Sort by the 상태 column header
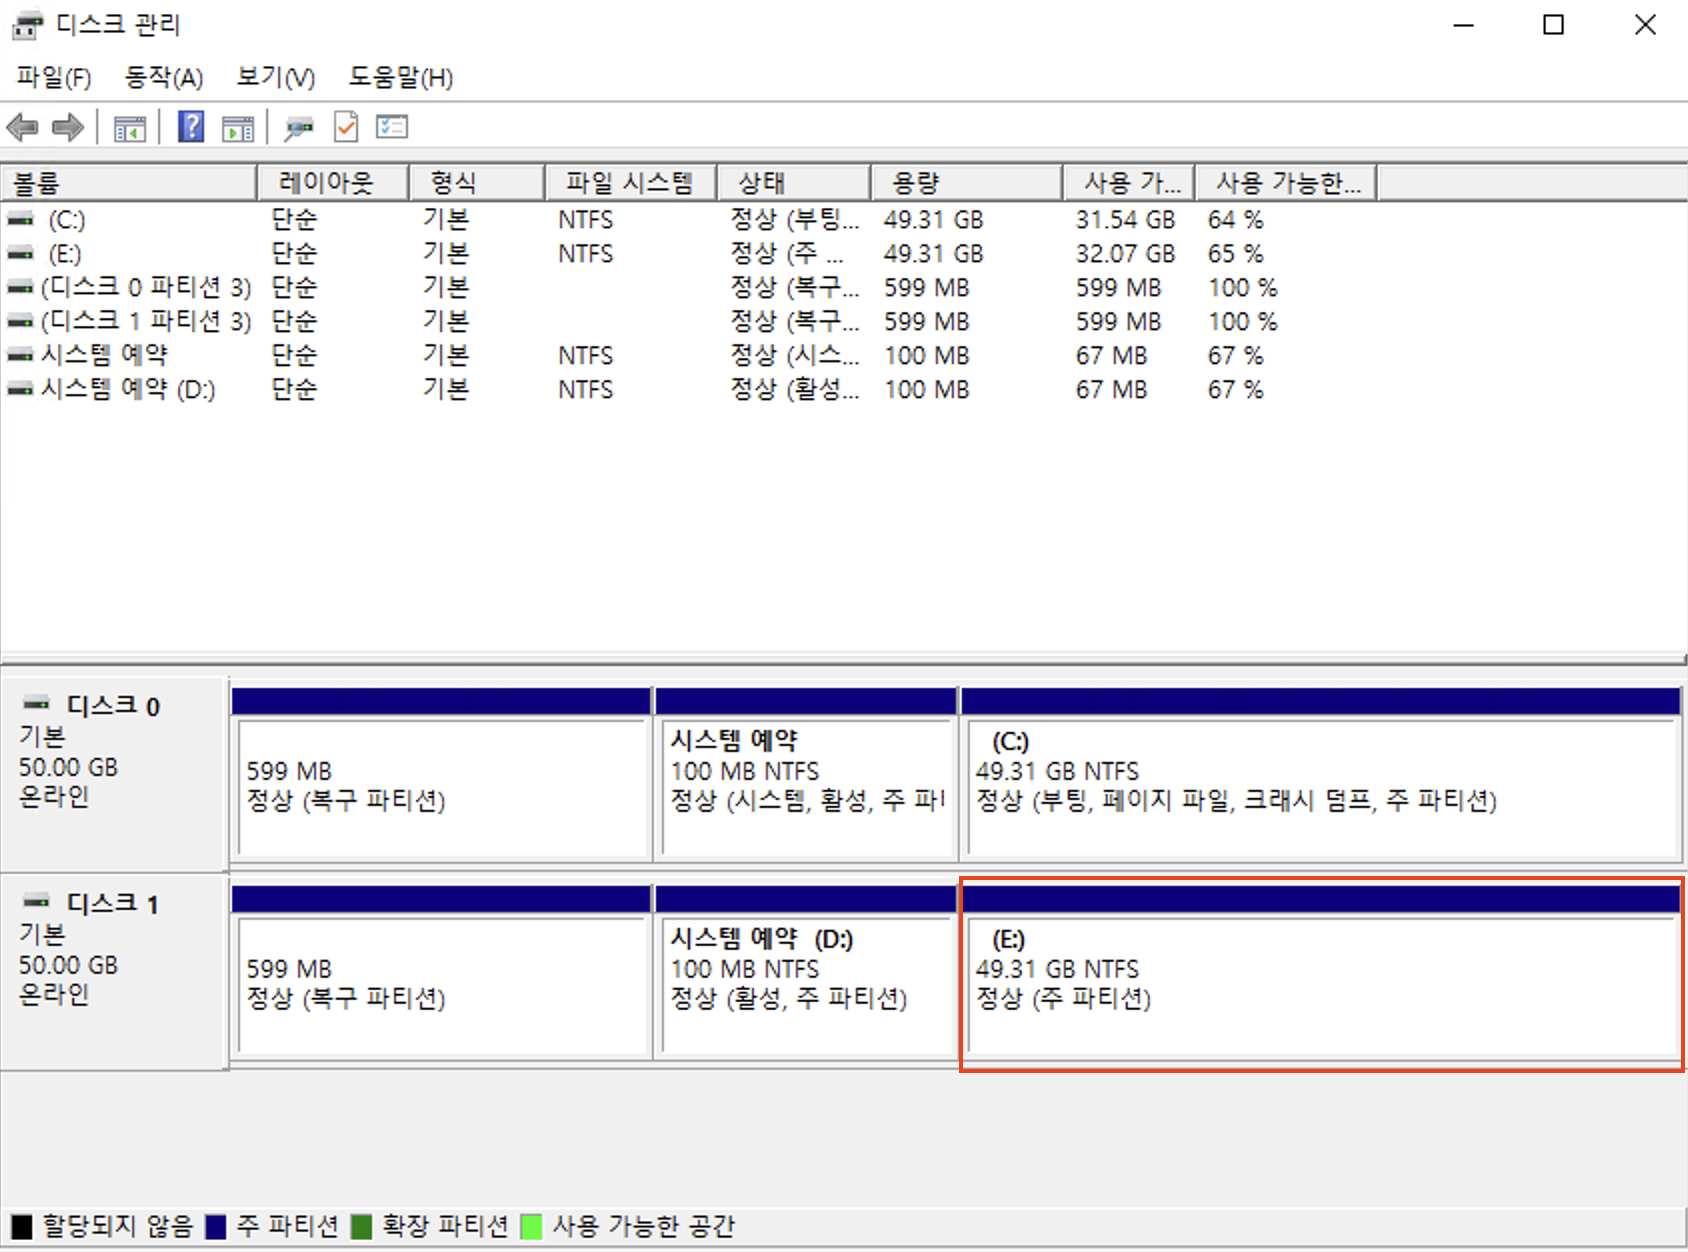Image resolution: width=1688 pixels, height=1252 pixels. point(794,183)
